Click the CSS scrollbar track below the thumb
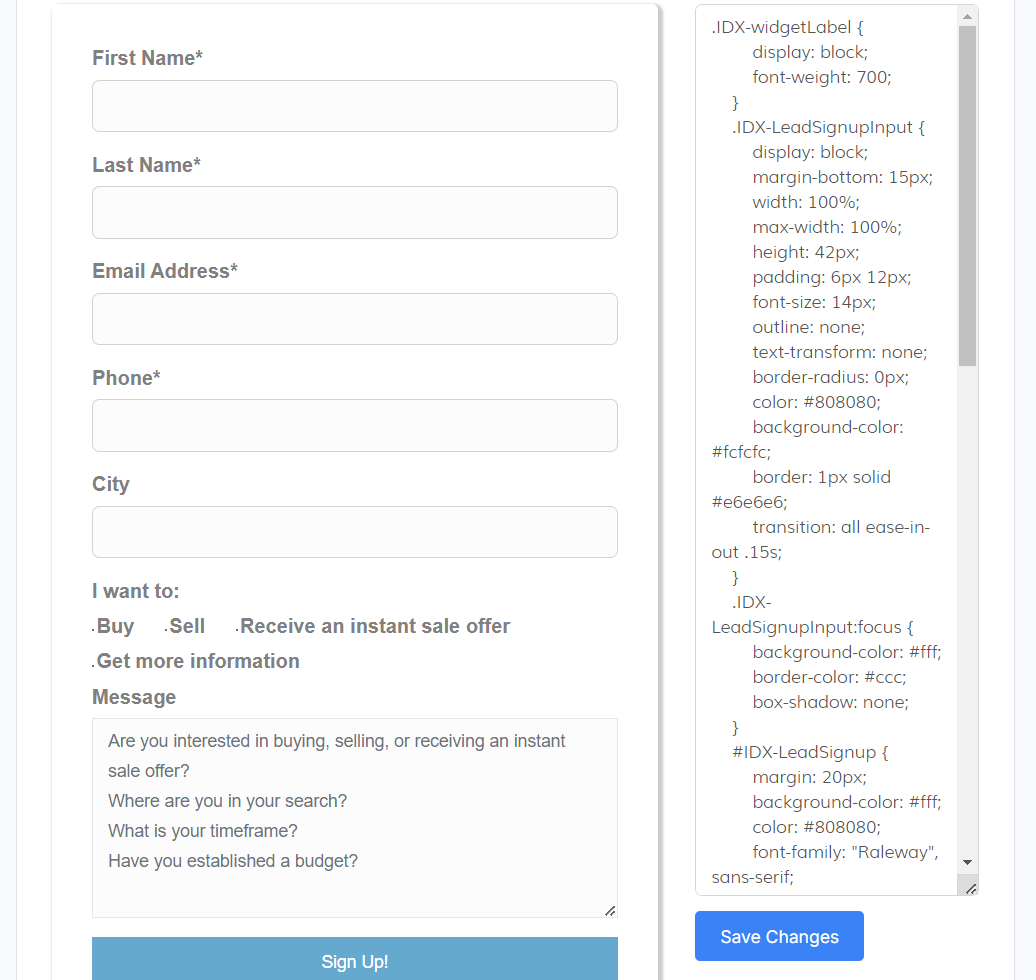 pos(967,600)
